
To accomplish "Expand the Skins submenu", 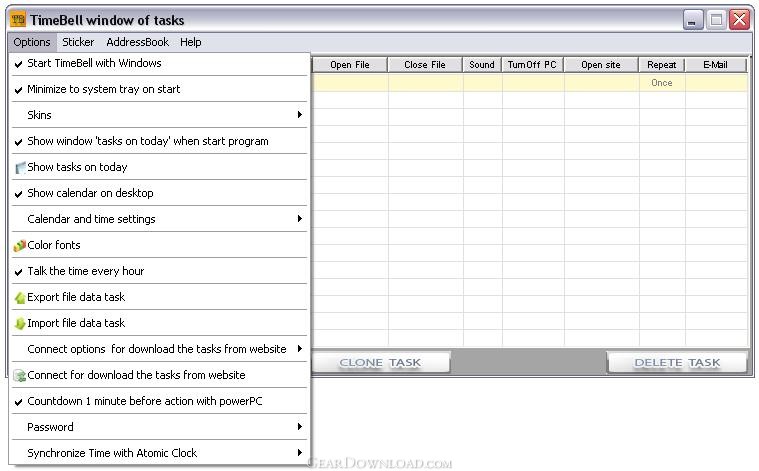I will pos(159,115).
